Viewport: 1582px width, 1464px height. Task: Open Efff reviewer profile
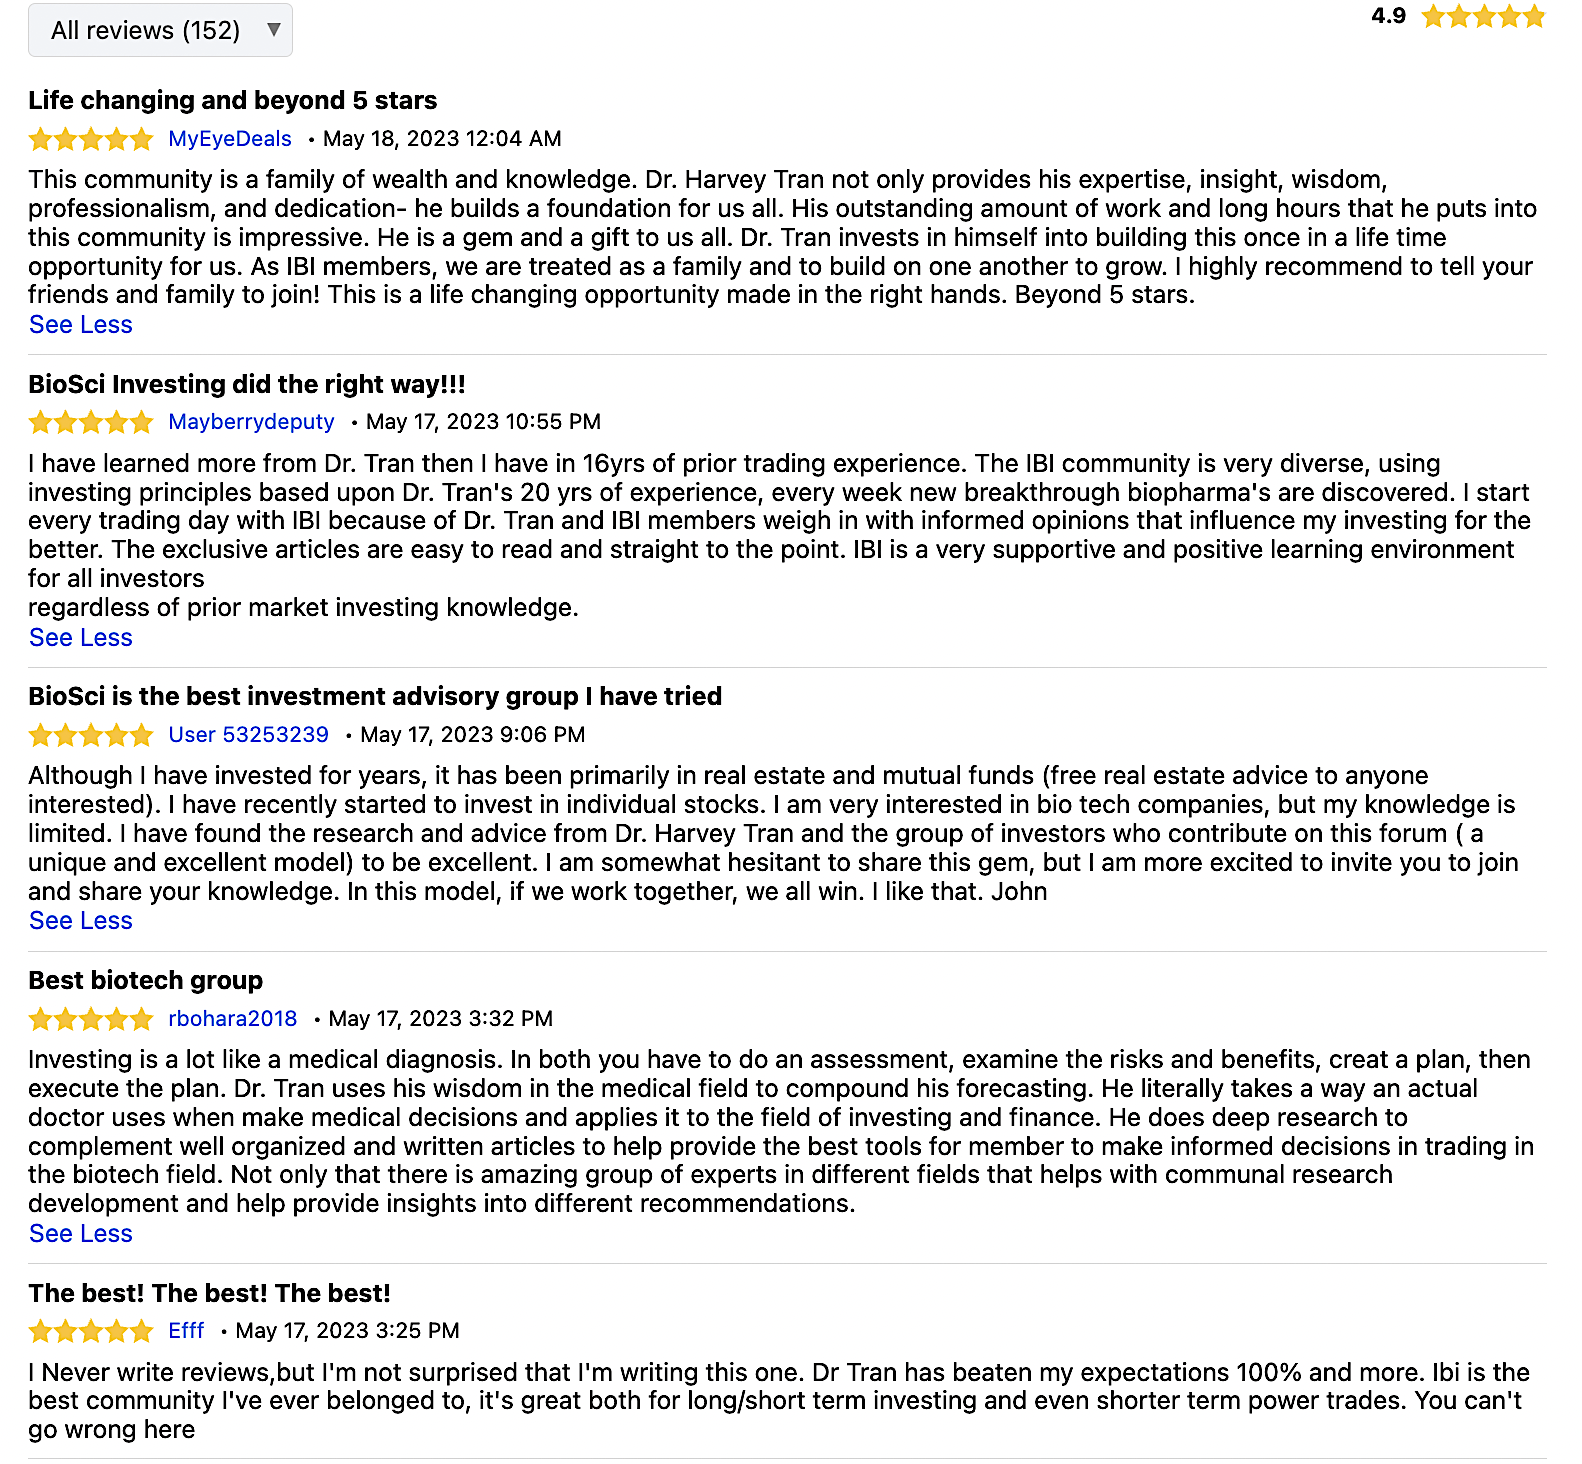click(x=186, y=1331)
